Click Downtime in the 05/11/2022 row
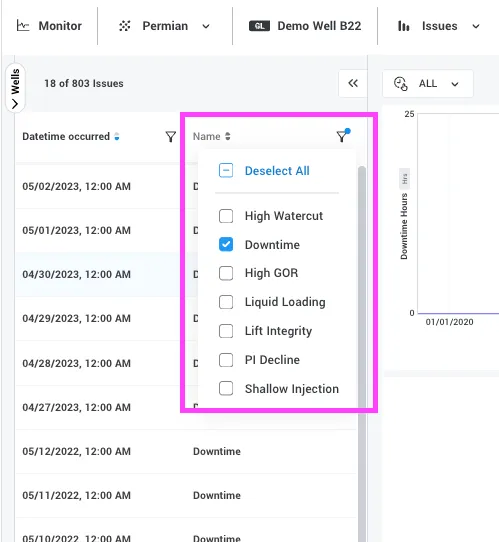This screenshot has width=499, height=542. pos(217,495)
